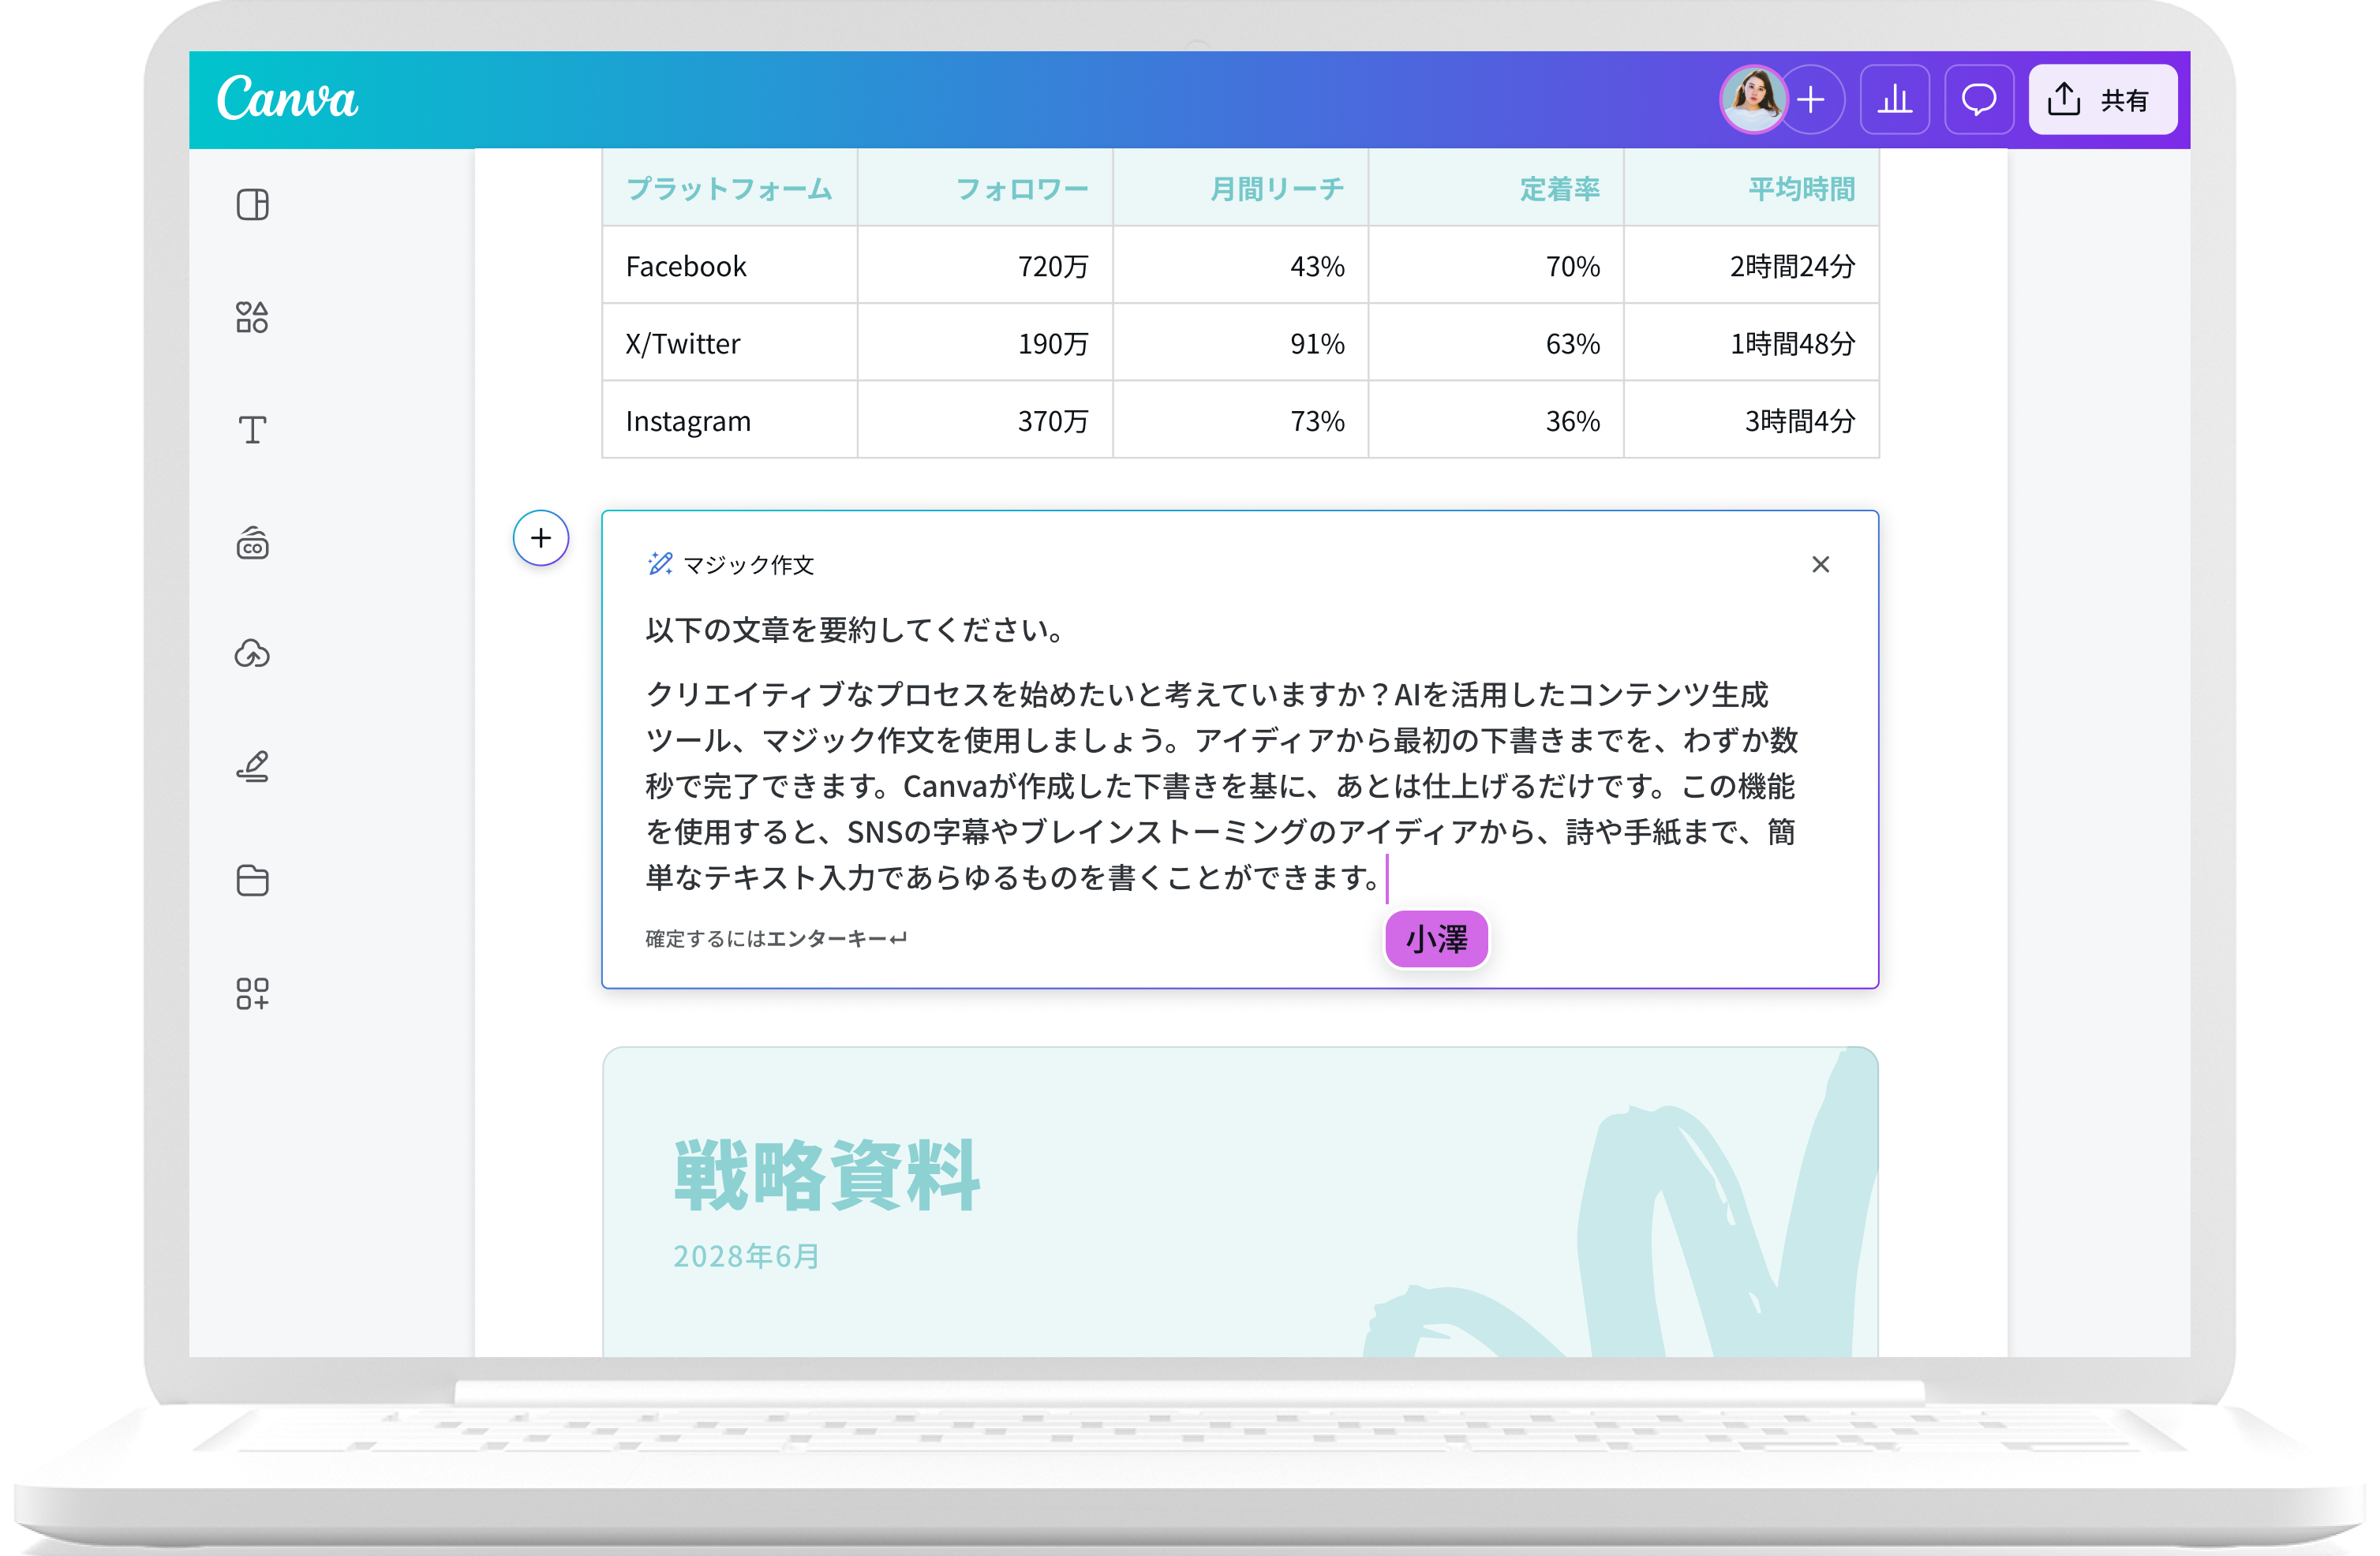Click the 43% reach cell
Screen dimensions: 2380x1556
[1241, 266]
